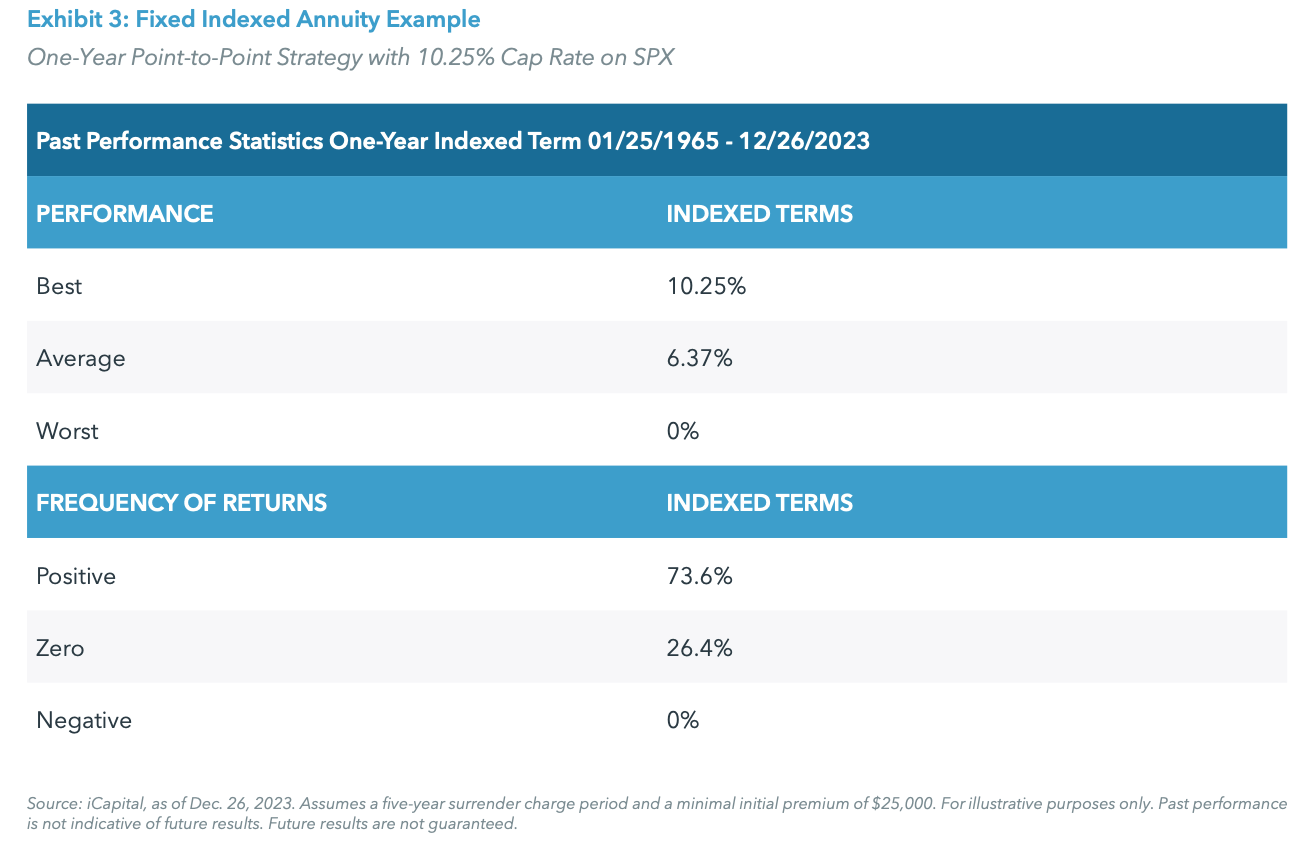Screen dimensions: 1311x847
Task: Select the Positive row label
Action: (76, 576)
